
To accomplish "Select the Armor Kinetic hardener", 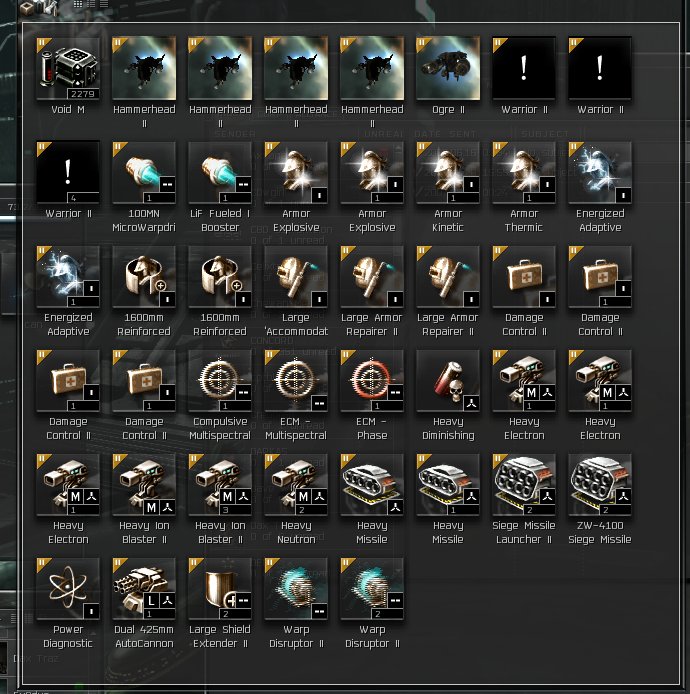I will [448, 173].
